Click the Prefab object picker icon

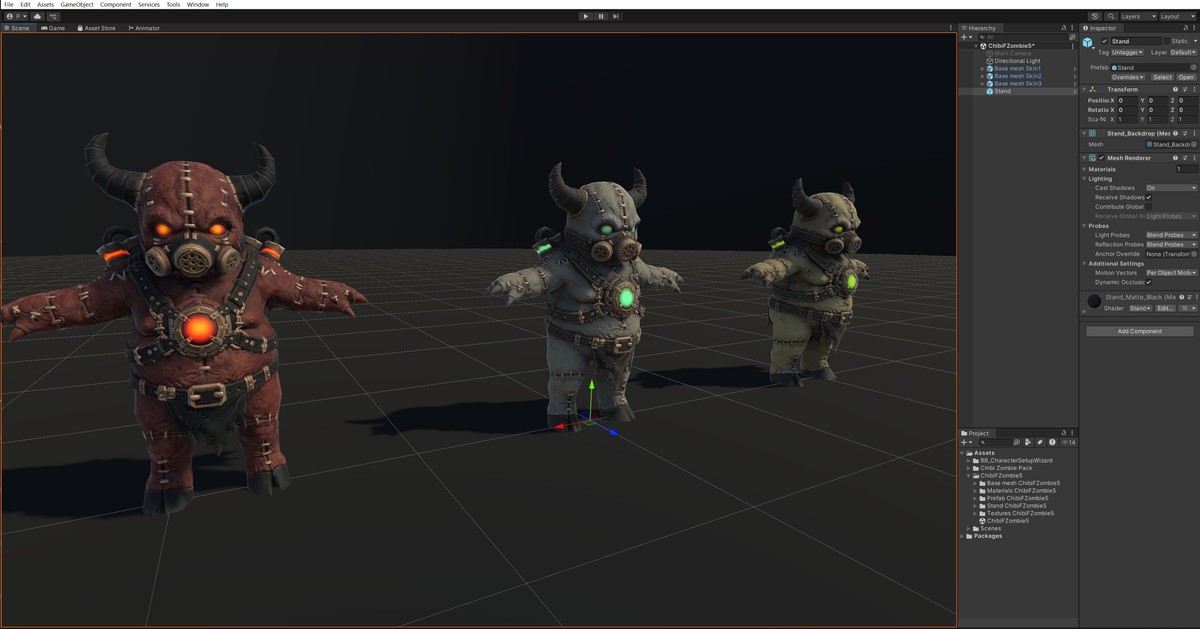tap(1194, 67)
